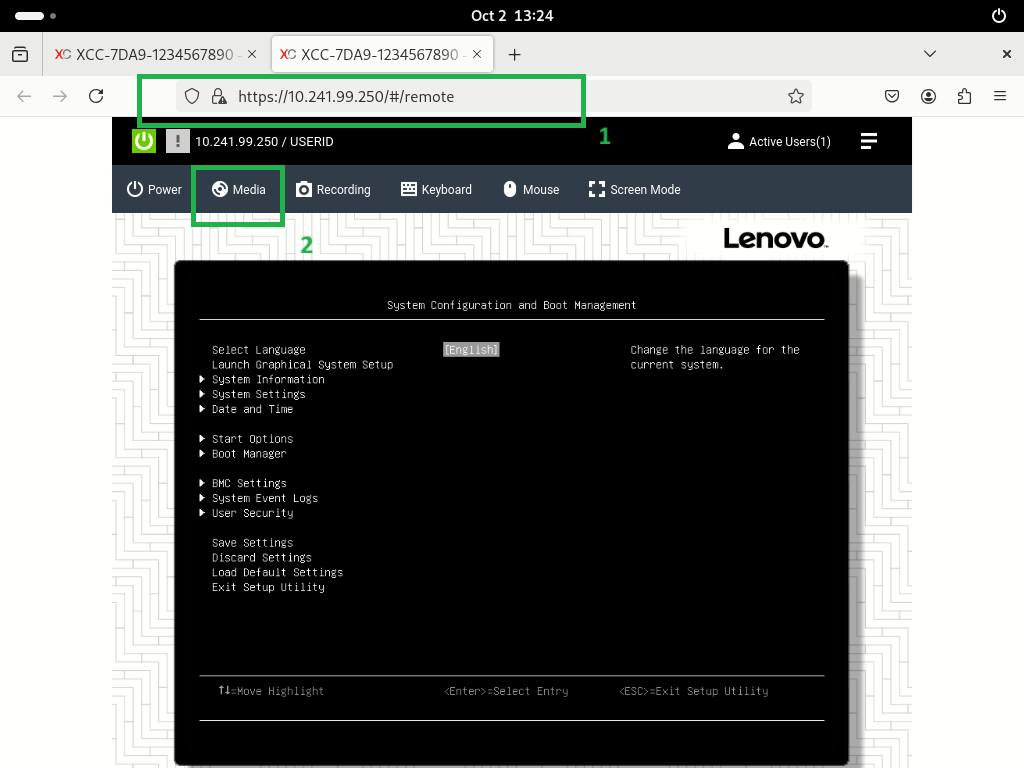Open the Screen Mode menu
Viewport: 1024px width, 768px height.
pyautogui.click(x=634, y=189)
